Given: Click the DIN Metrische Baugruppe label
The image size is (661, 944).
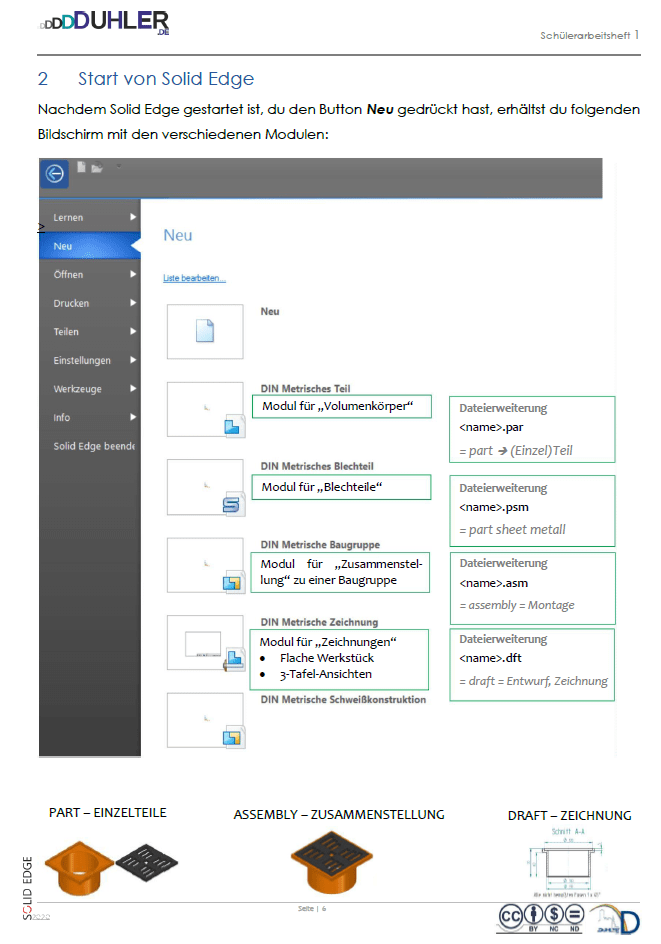Looking at the screenshot, I should pos(320,545).
